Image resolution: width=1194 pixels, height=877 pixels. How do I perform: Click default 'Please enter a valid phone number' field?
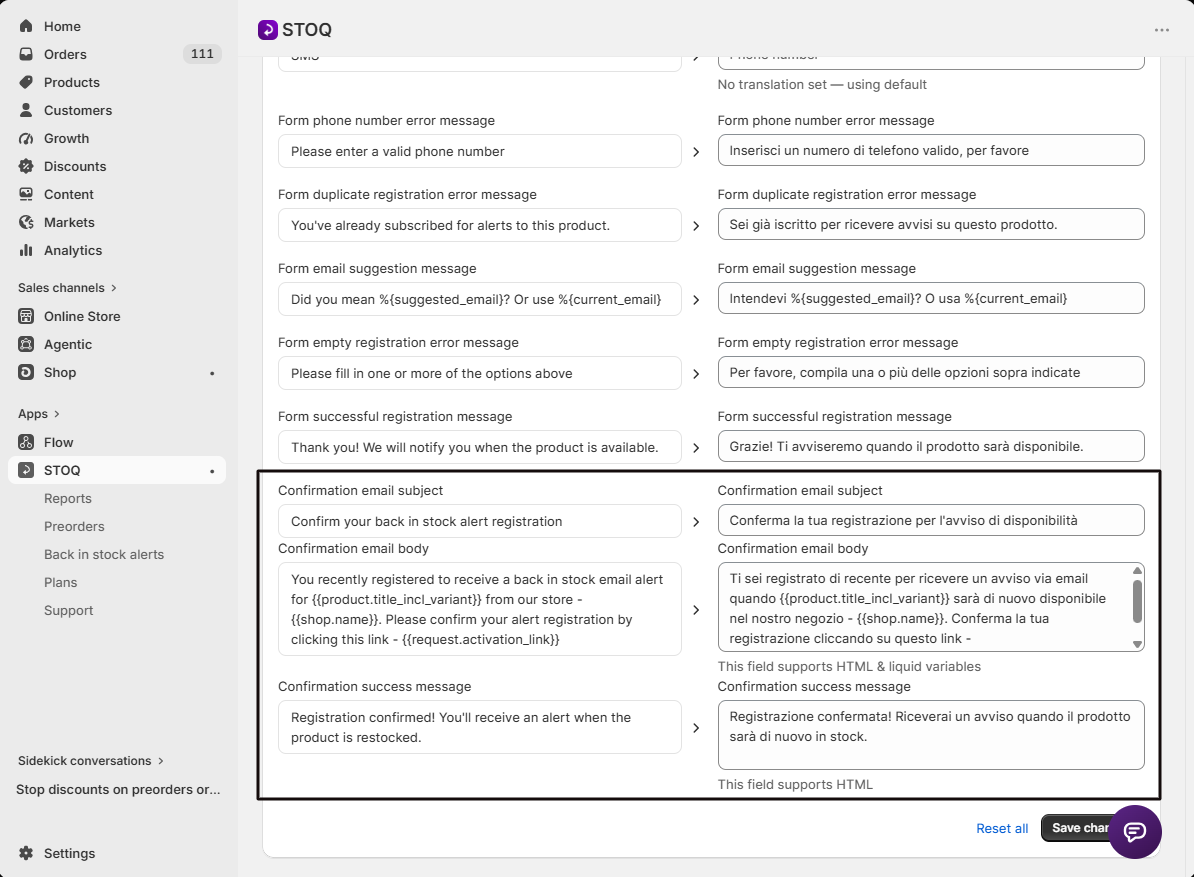[480, 151]
